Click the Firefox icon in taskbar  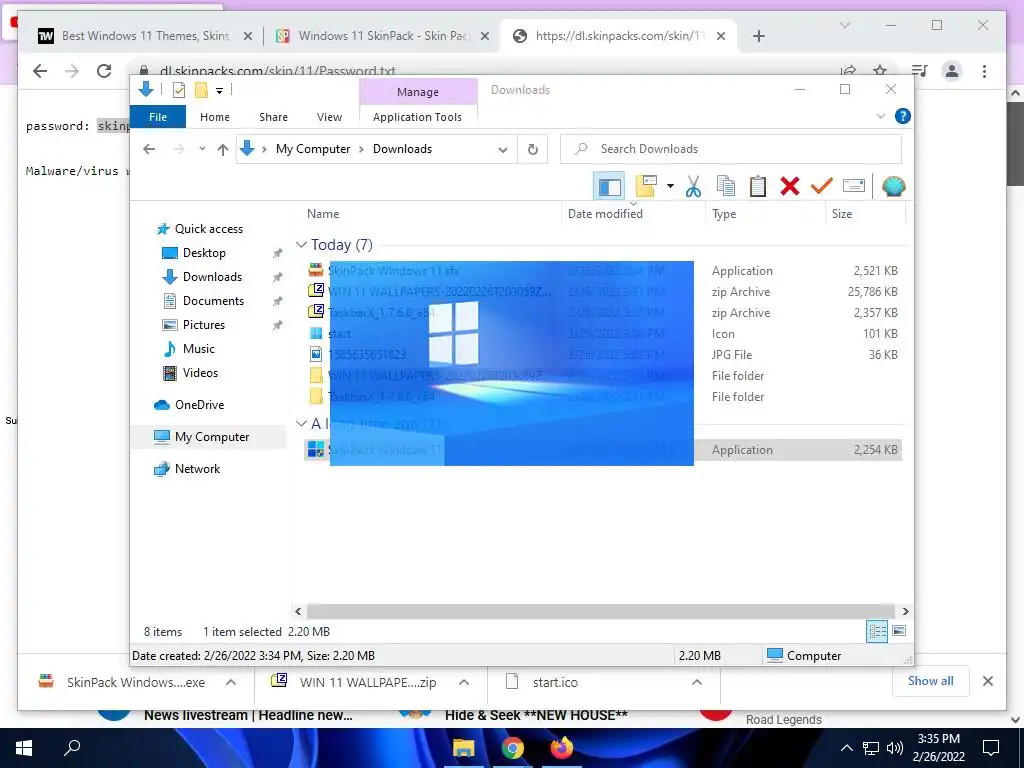coord(560,748)
